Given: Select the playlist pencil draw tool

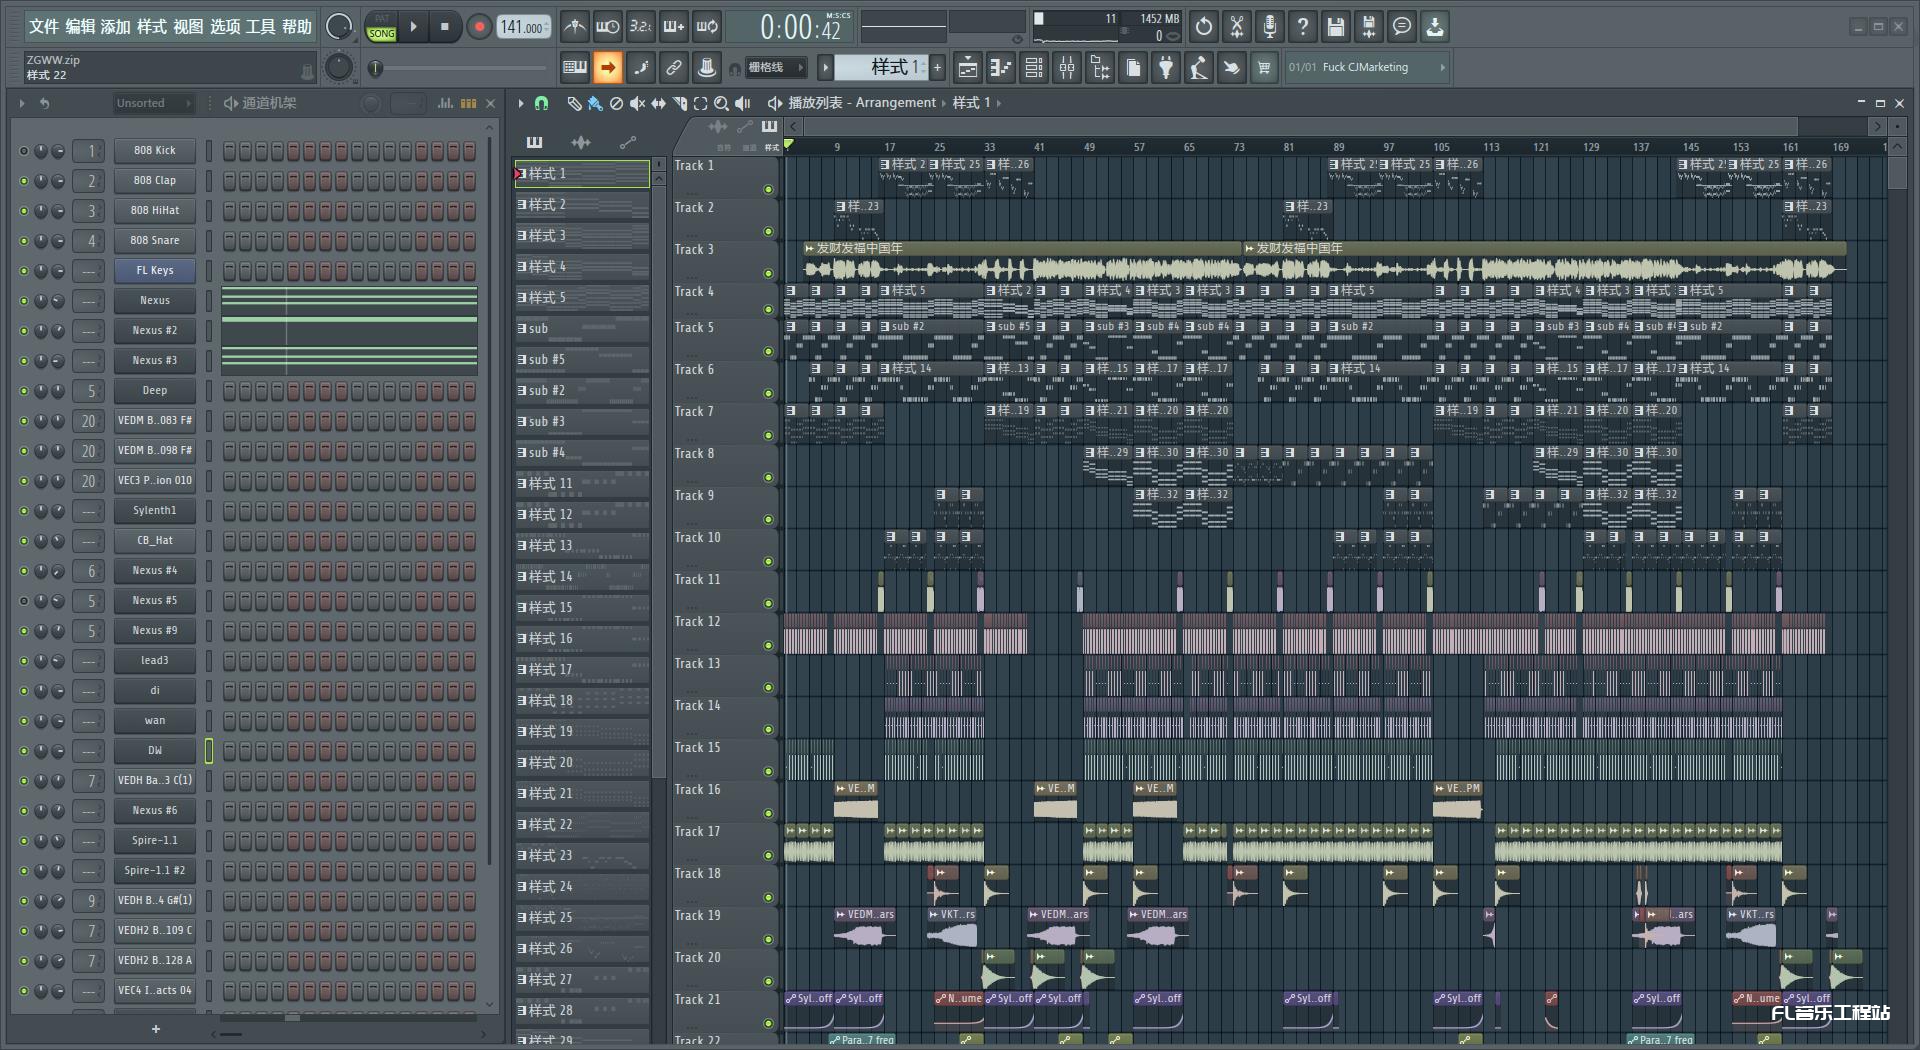Looking at the screenshot, I should 574,103.
